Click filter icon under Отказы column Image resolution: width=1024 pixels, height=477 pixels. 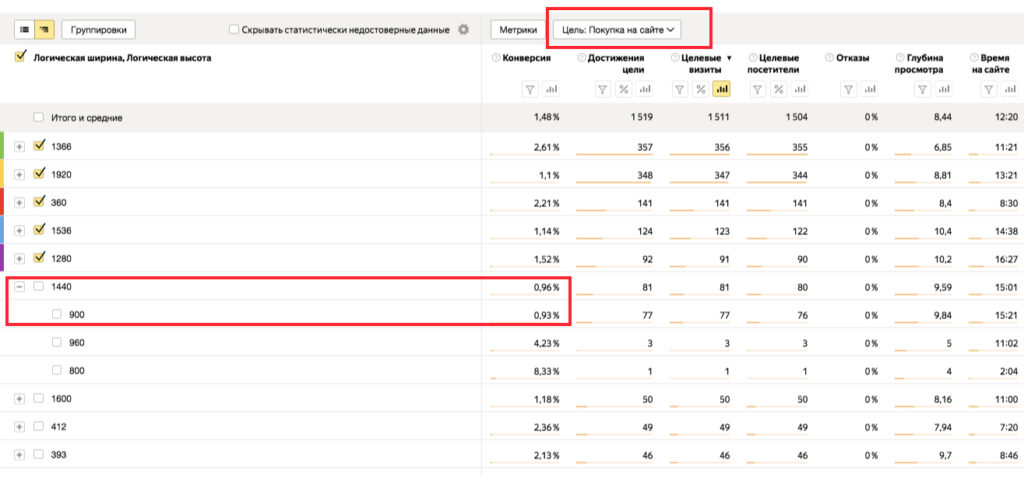(848, 89)
